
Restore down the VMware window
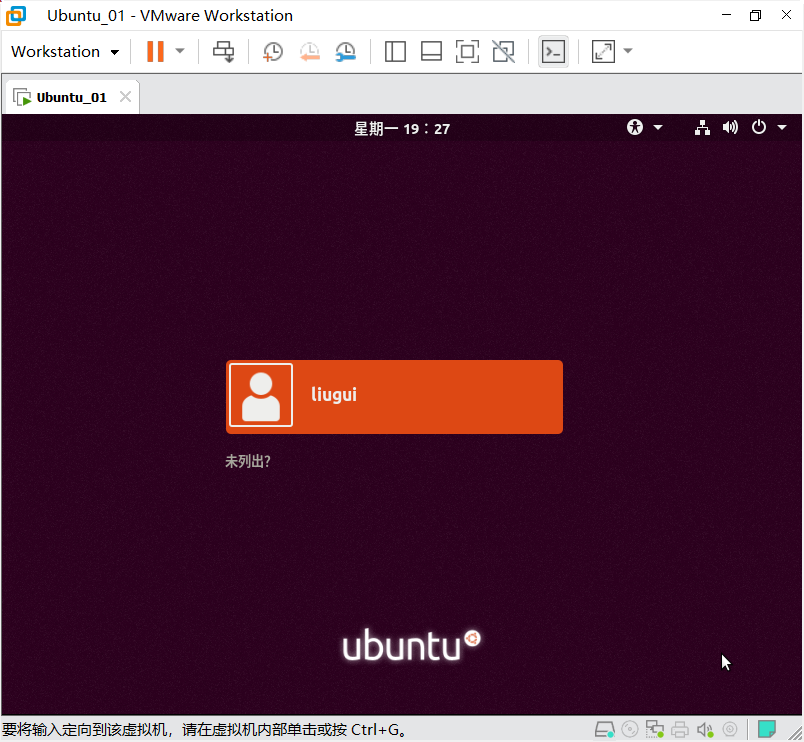(x=755, y=15)
